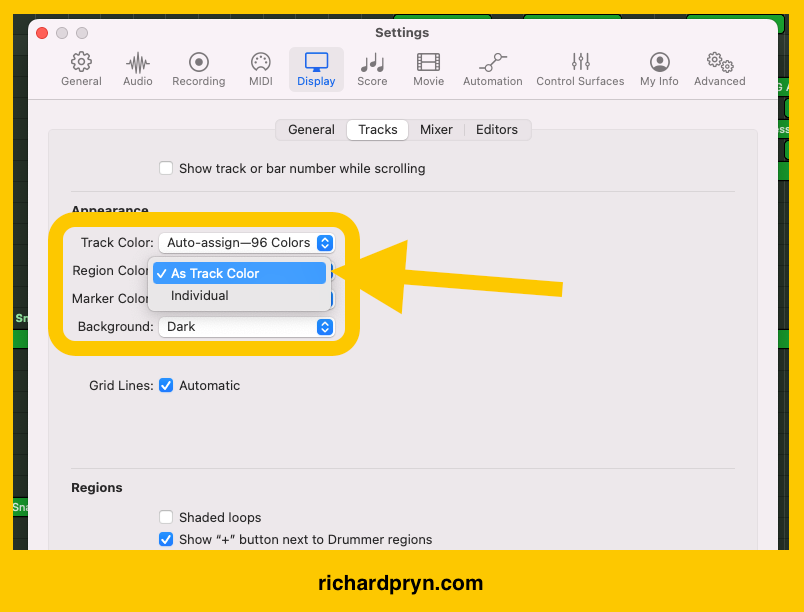This screenshot has width=804, height=612.
Task: Select the Display settings pane
Action: click(x=316, y=69)
